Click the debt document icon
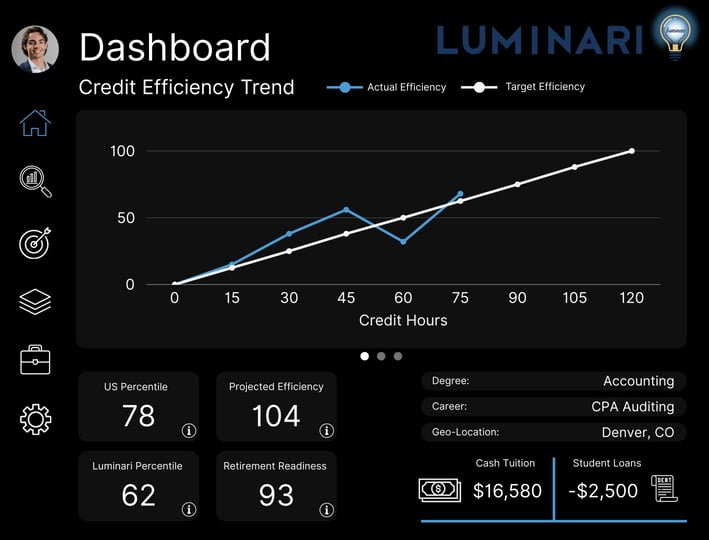Viewport: 709px width, 540px height. pos(664,488)
